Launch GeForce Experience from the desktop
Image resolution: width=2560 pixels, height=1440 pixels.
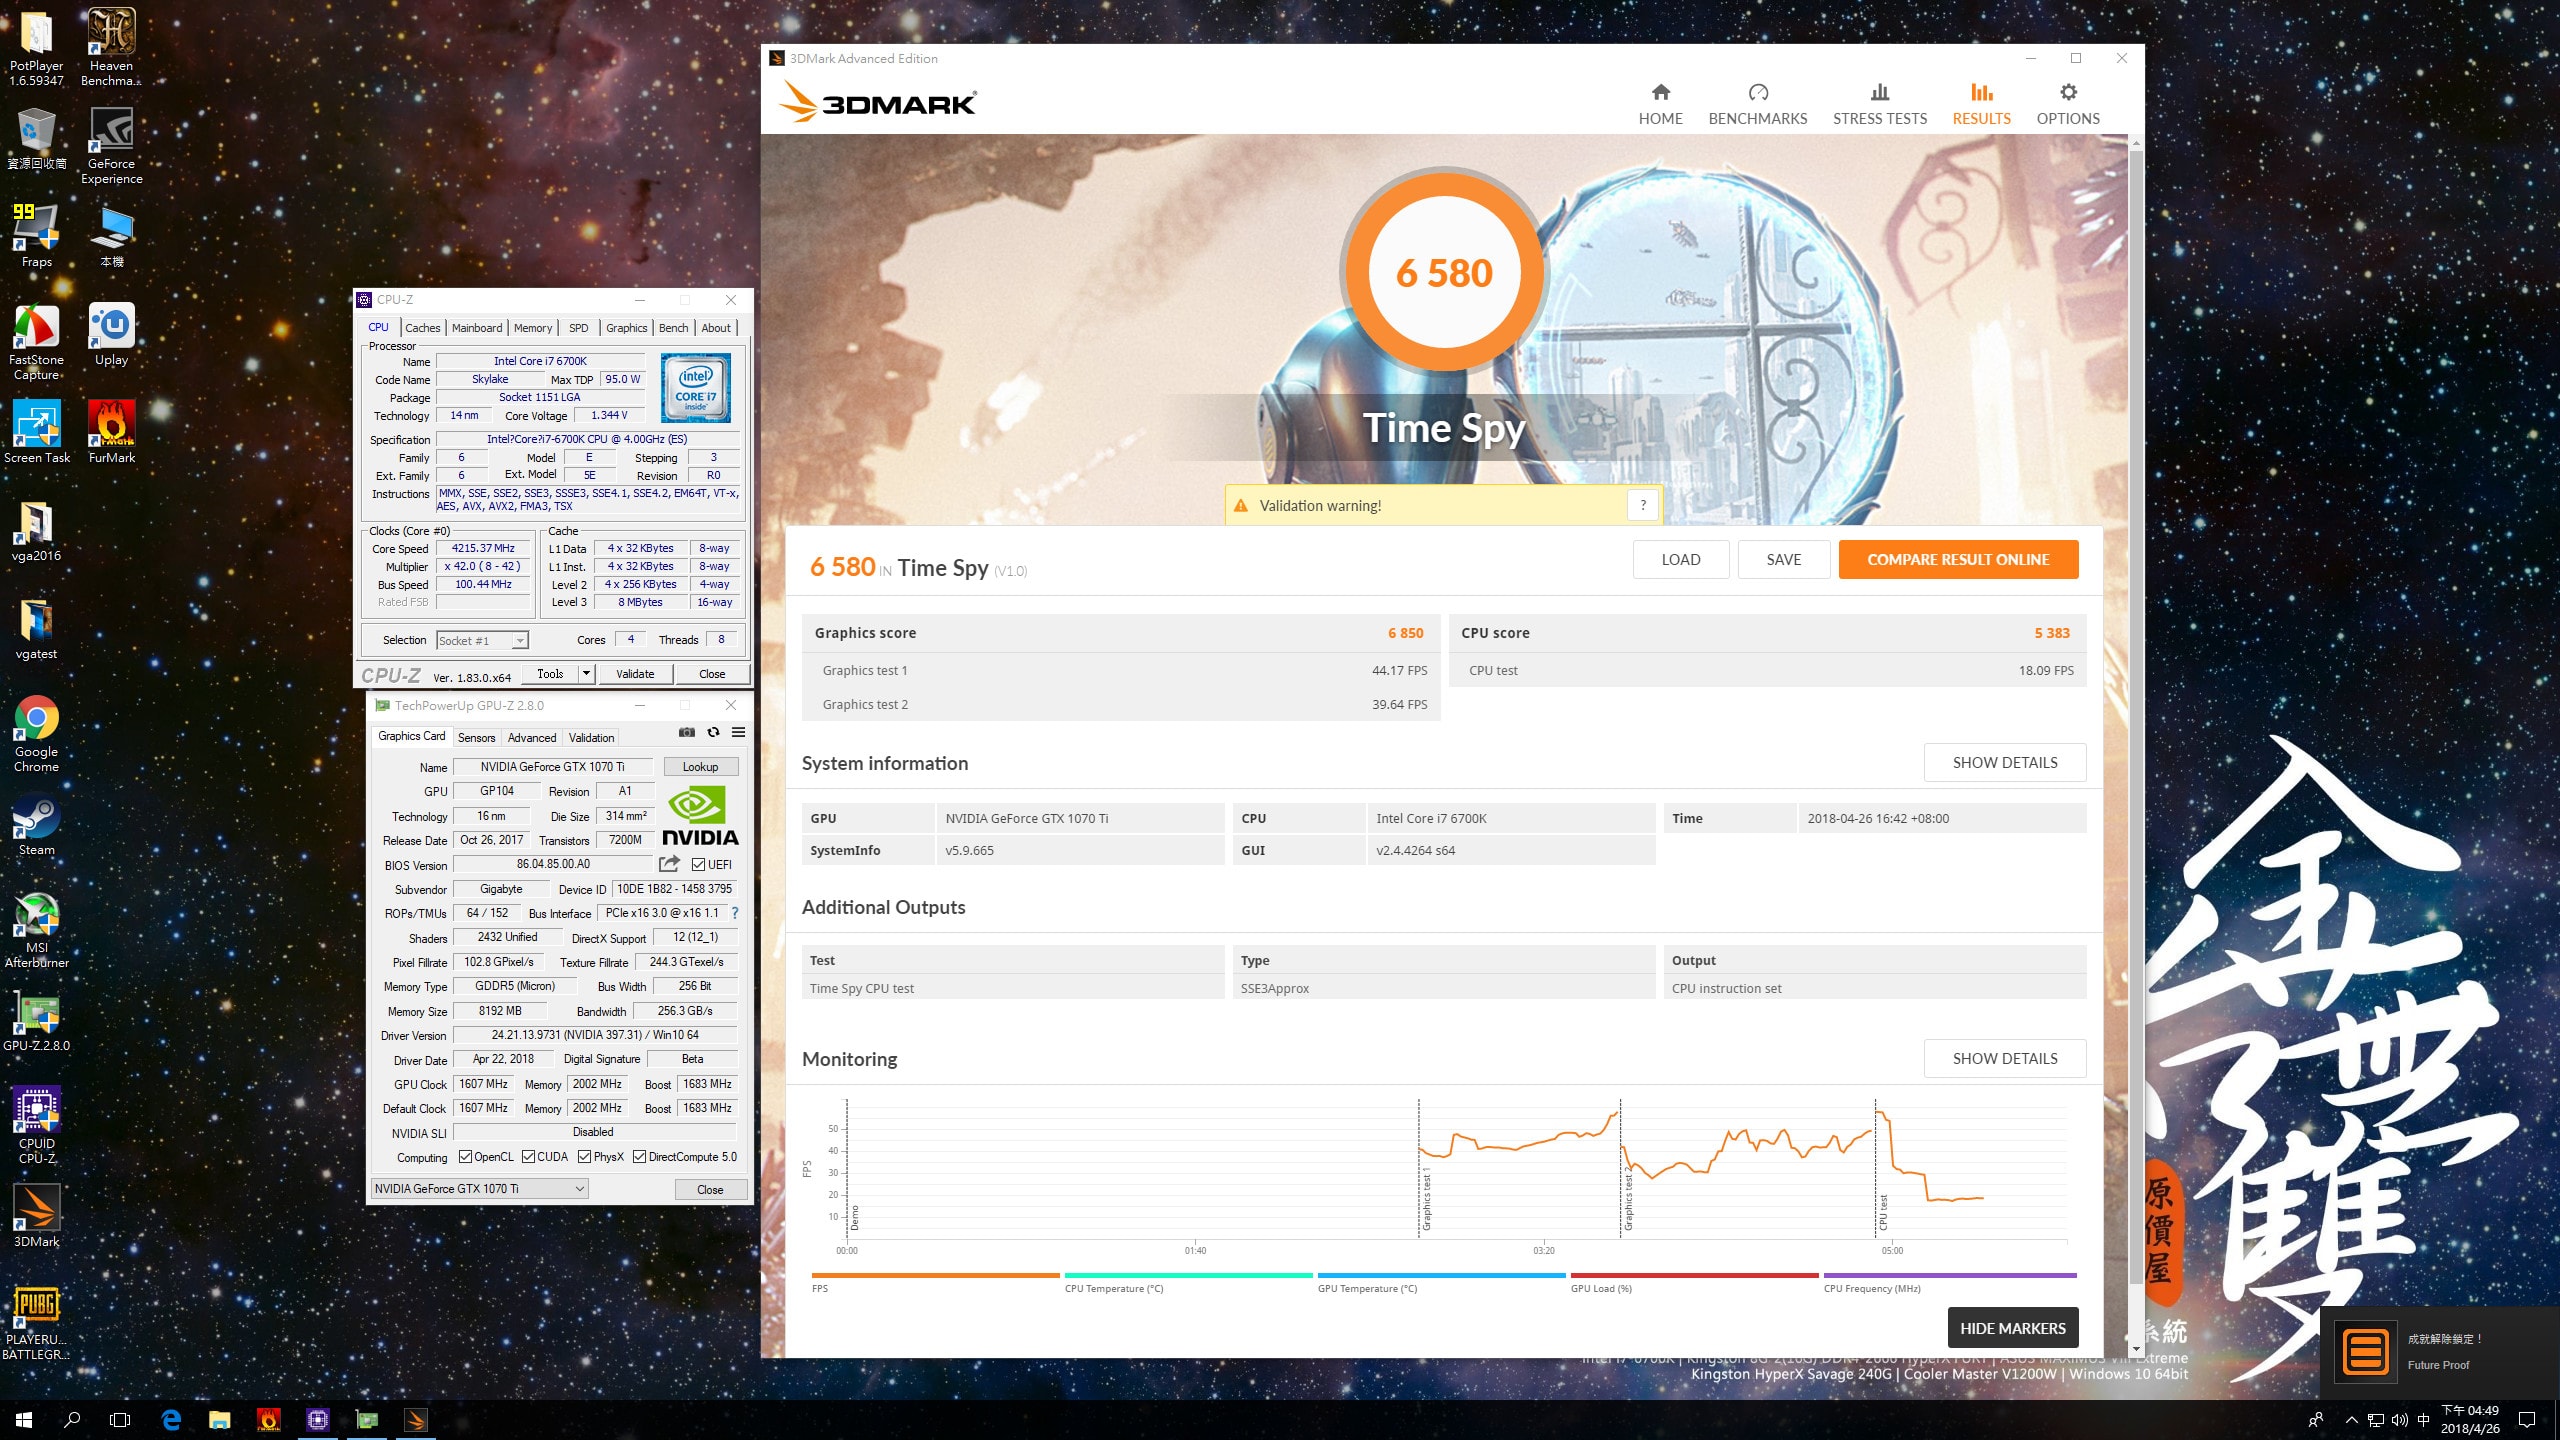pyautogui.click(x=111, y=146)
